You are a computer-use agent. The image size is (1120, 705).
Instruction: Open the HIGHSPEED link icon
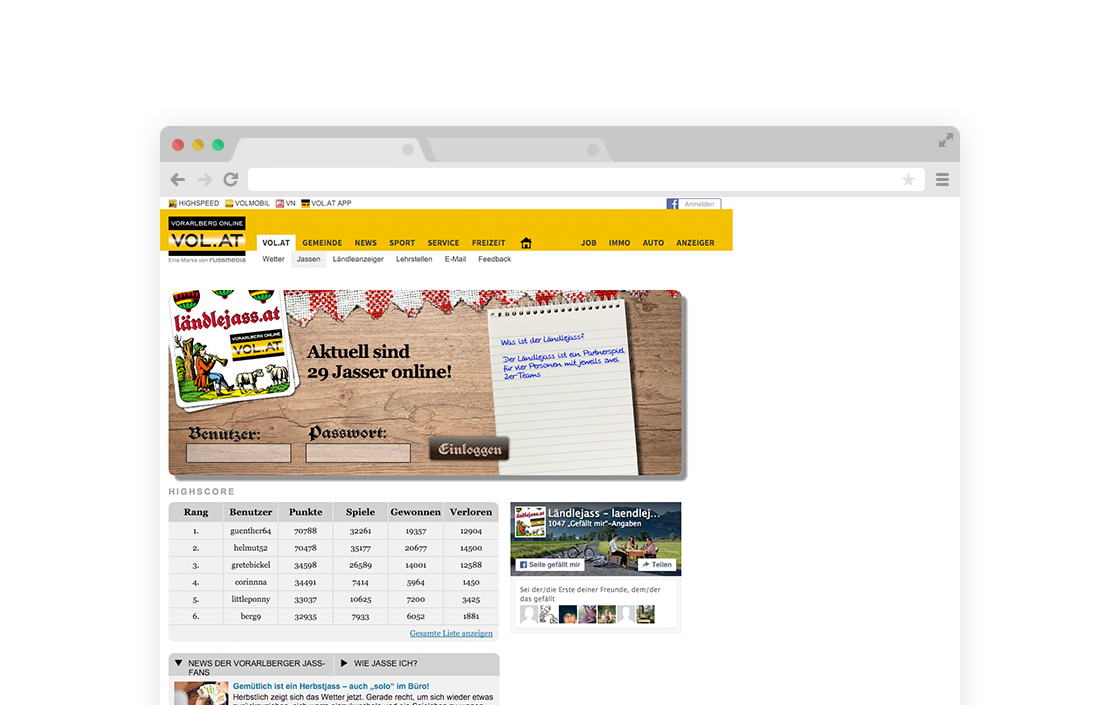(x=172, y=204)
